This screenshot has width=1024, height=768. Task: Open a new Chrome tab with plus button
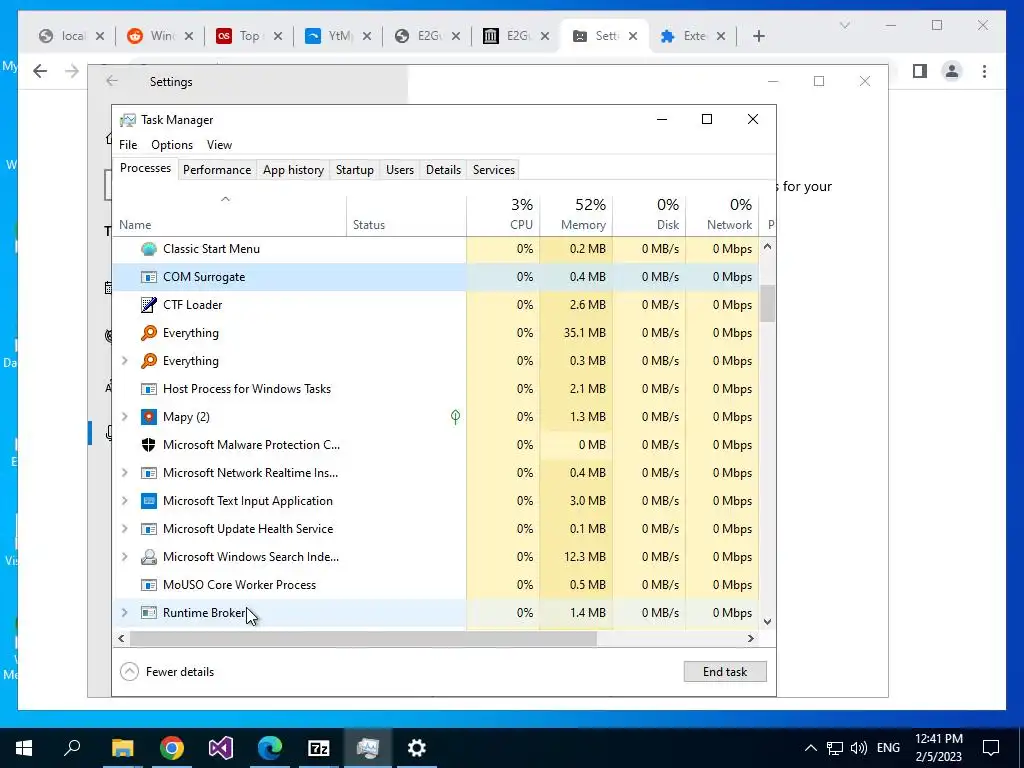[758, 36]
